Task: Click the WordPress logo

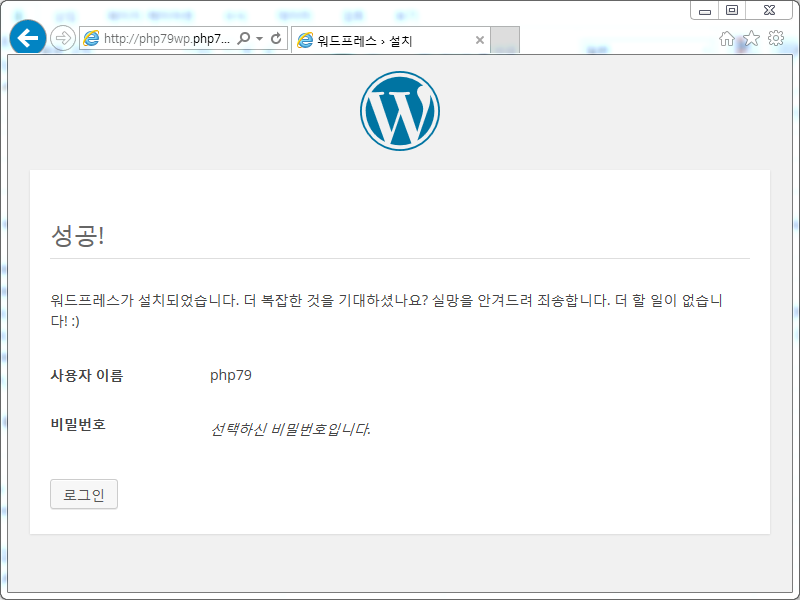Action: point(400,111)
